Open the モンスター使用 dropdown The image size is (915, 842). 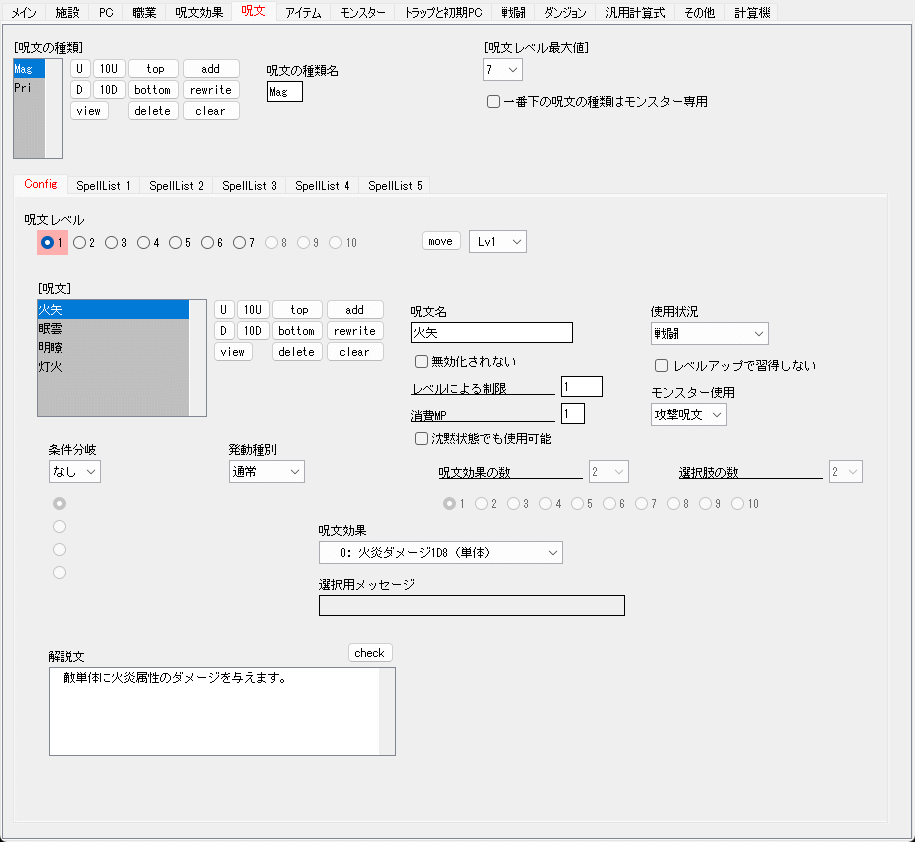[x=689, y=415]
